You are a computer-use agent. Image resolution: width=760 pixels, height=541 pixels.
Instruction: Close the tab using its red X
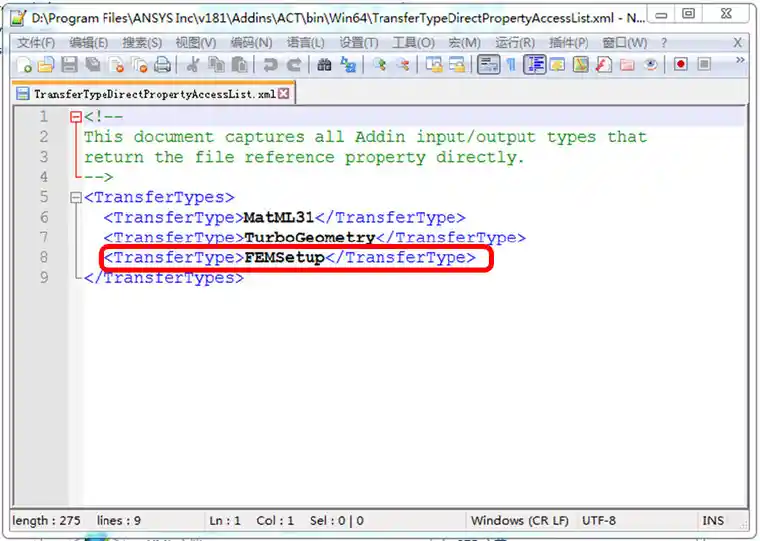[x=284, y=94]
